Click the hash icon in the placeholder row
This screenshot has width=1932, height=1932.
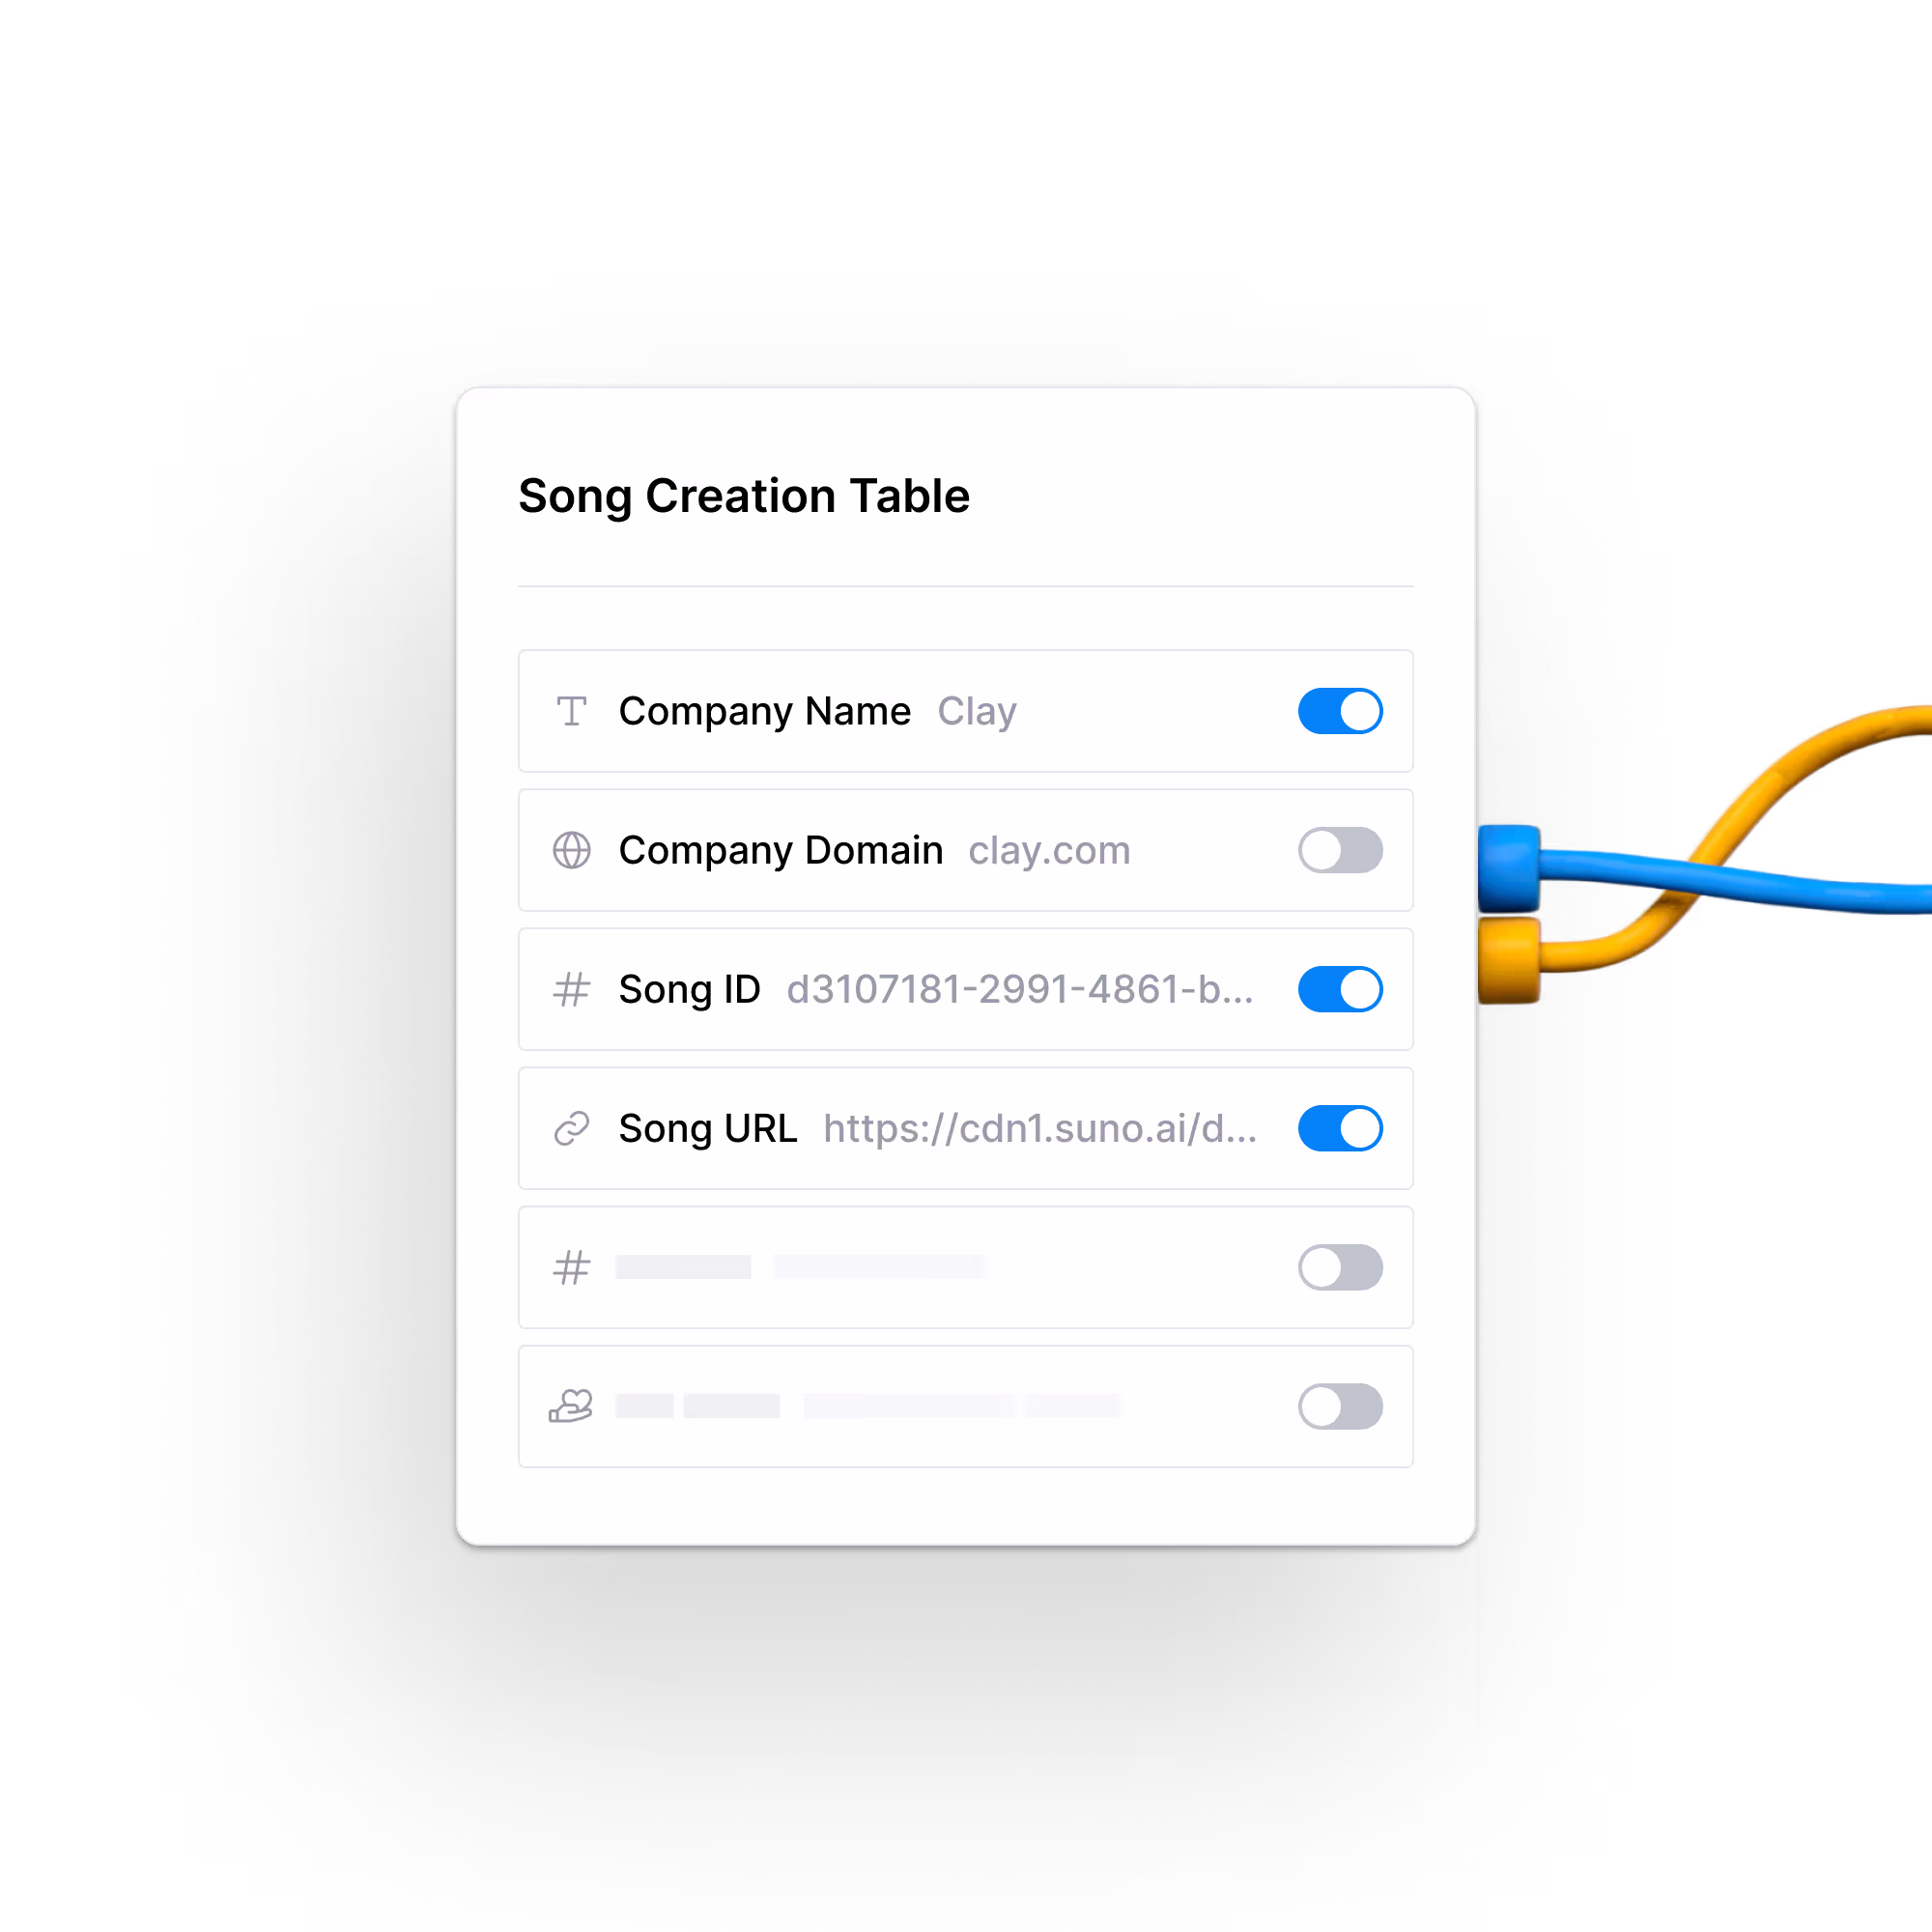[x=571, y=1267]
